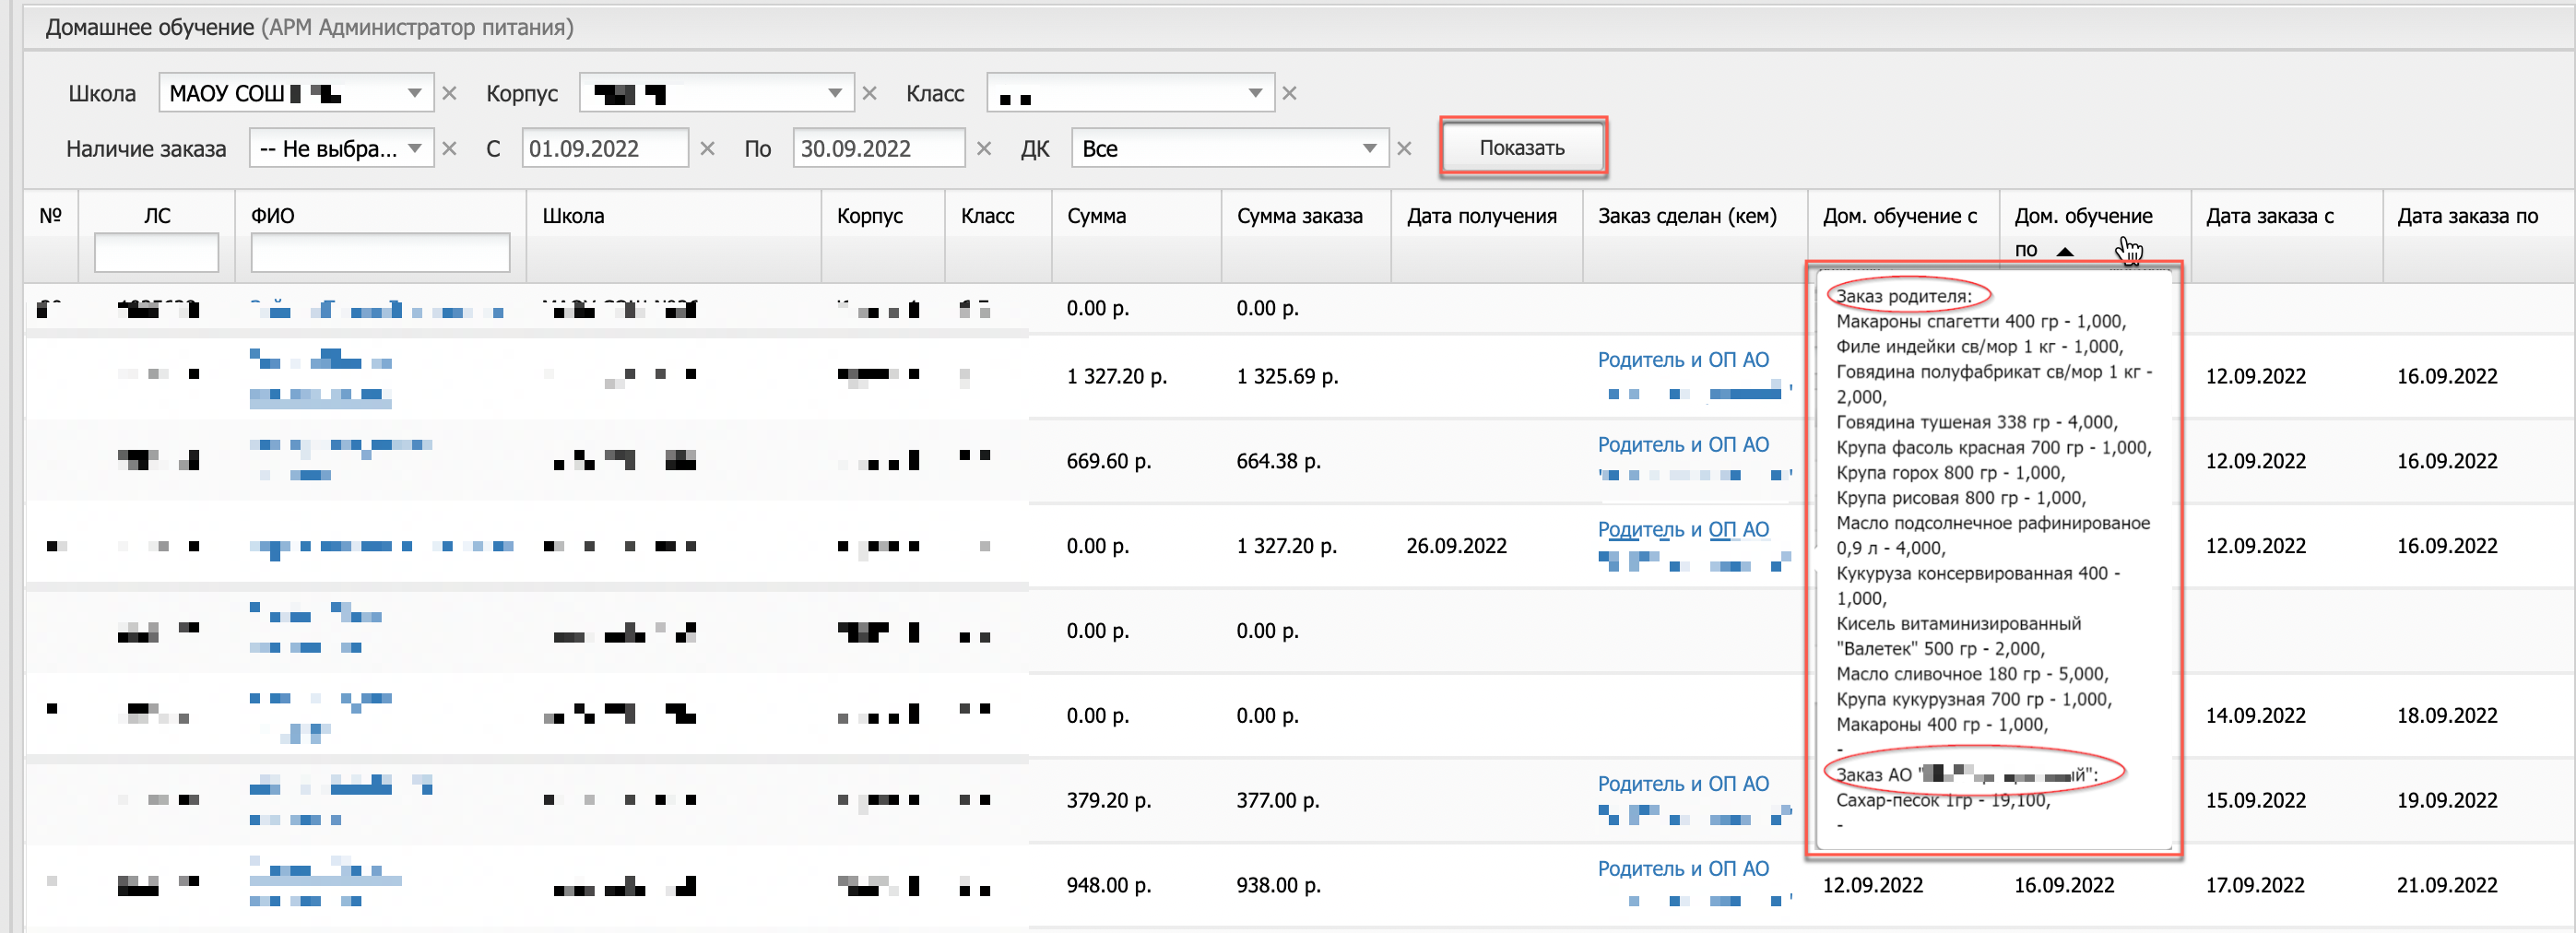Click order end date 18.09.2022 cell
This screenshot has height=933, width=2576.
(2447, 716)
